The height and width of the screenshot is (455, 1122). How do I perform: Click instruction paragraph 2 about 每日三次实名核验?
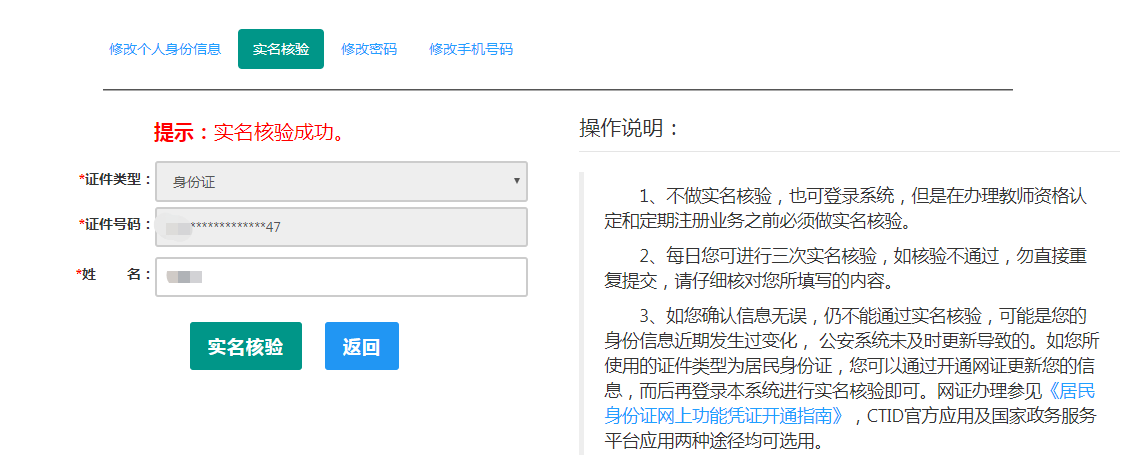click(845, 268)
